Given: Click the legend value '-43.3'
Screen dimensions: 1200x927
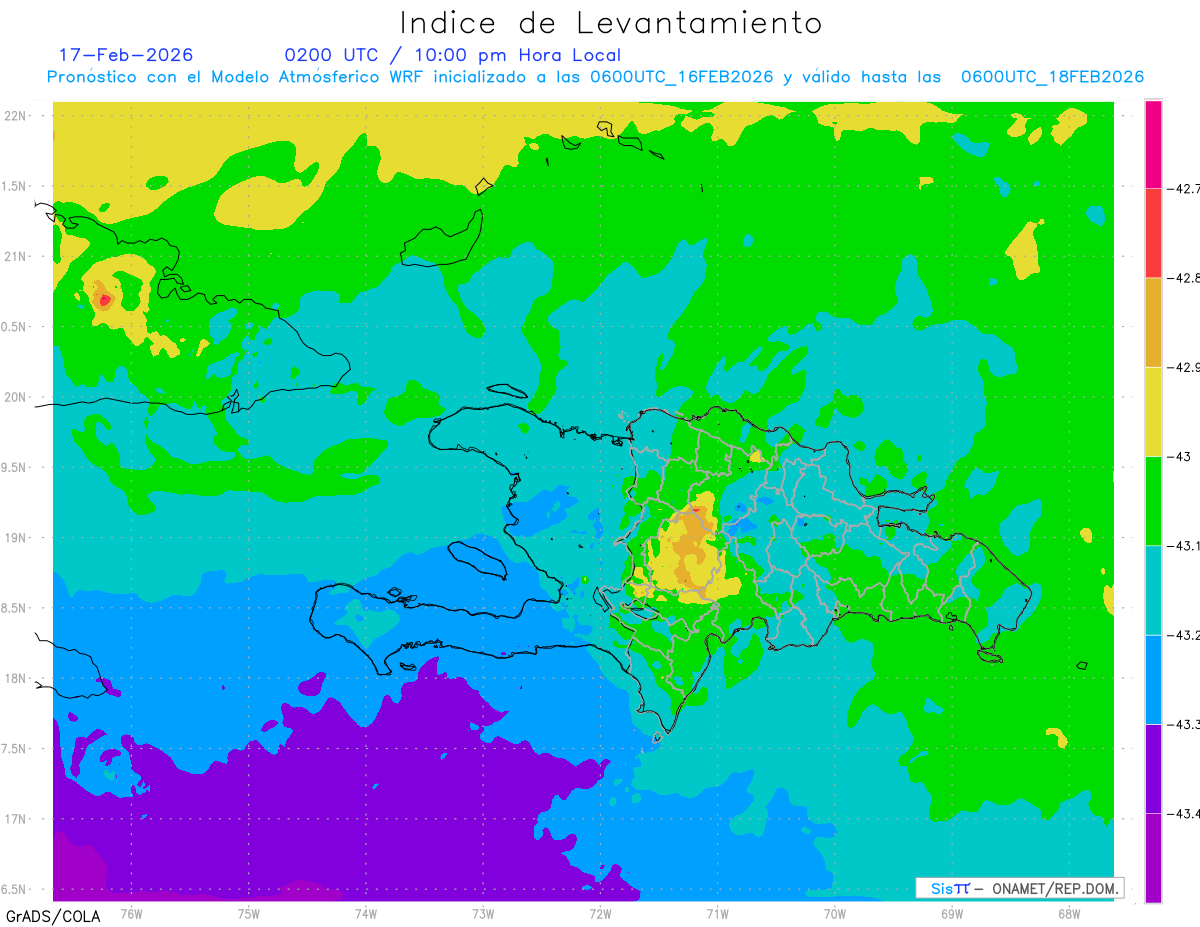Looking at the screenshot, I should (x=1185, y=724).
